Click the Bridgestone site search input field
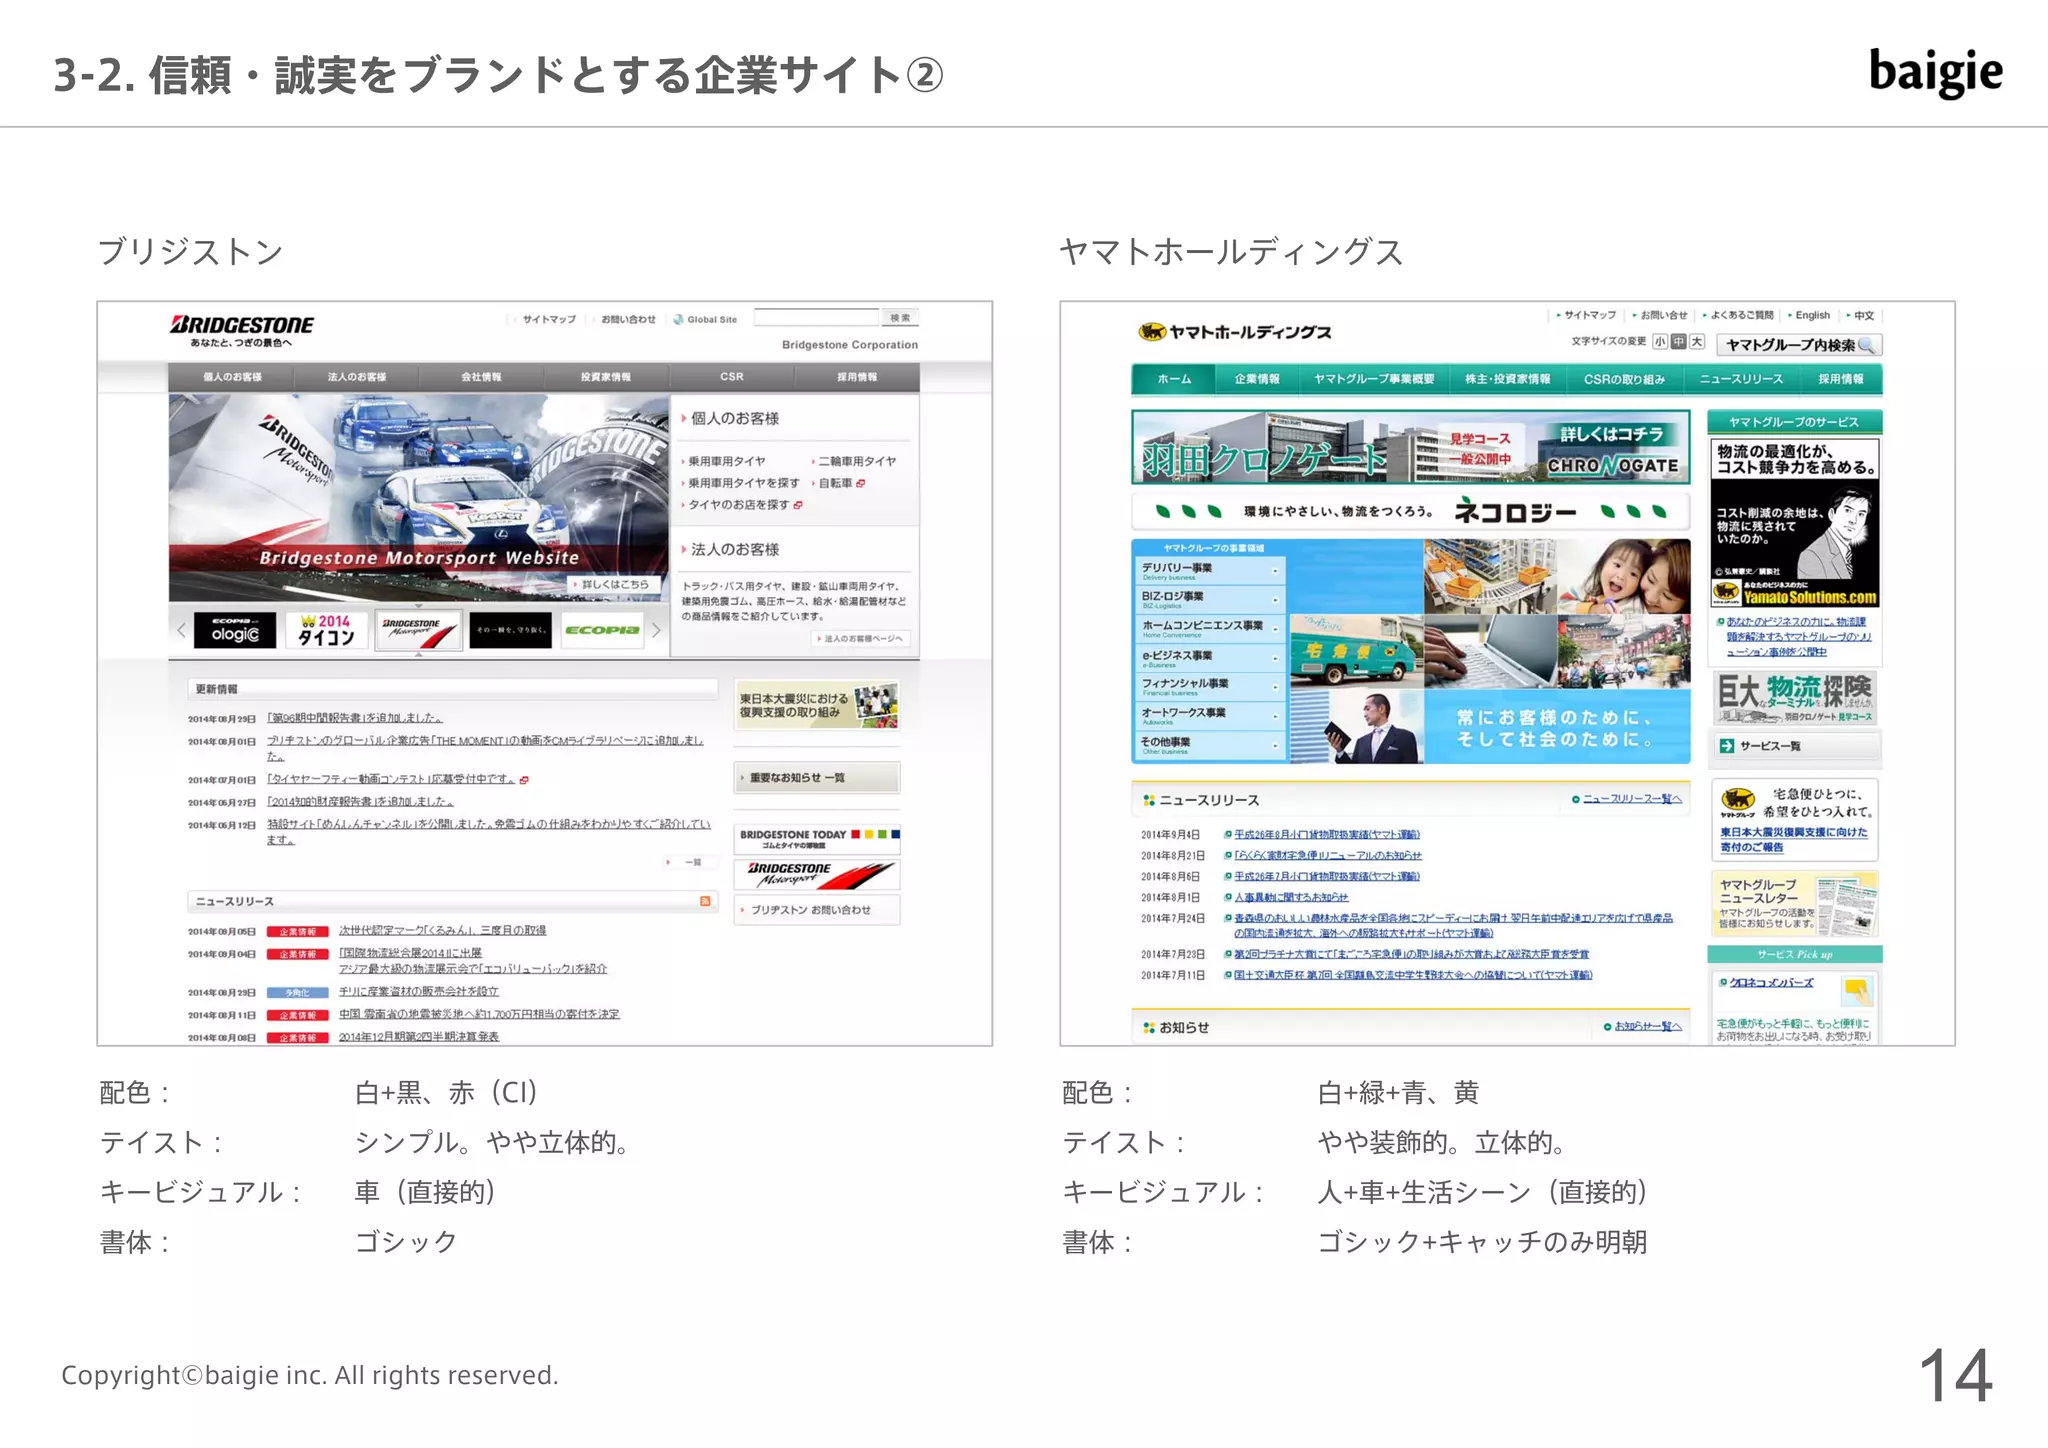 (x=816, y=318)
